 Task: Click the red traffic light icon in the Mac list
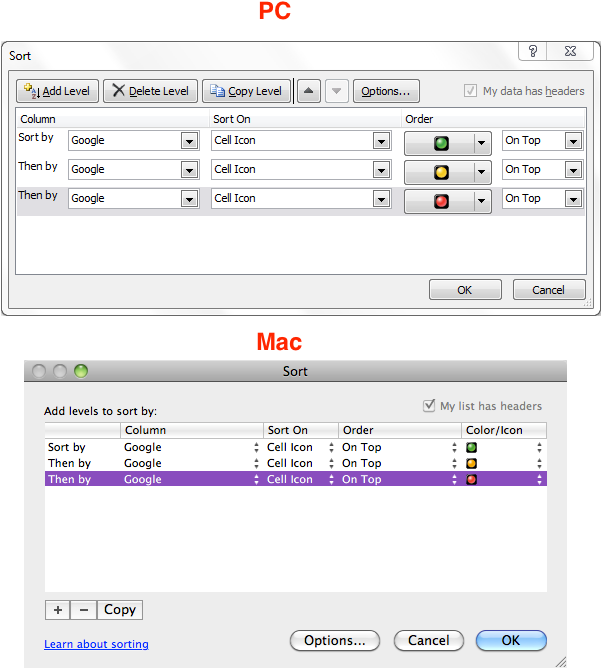tap(472, 480)
